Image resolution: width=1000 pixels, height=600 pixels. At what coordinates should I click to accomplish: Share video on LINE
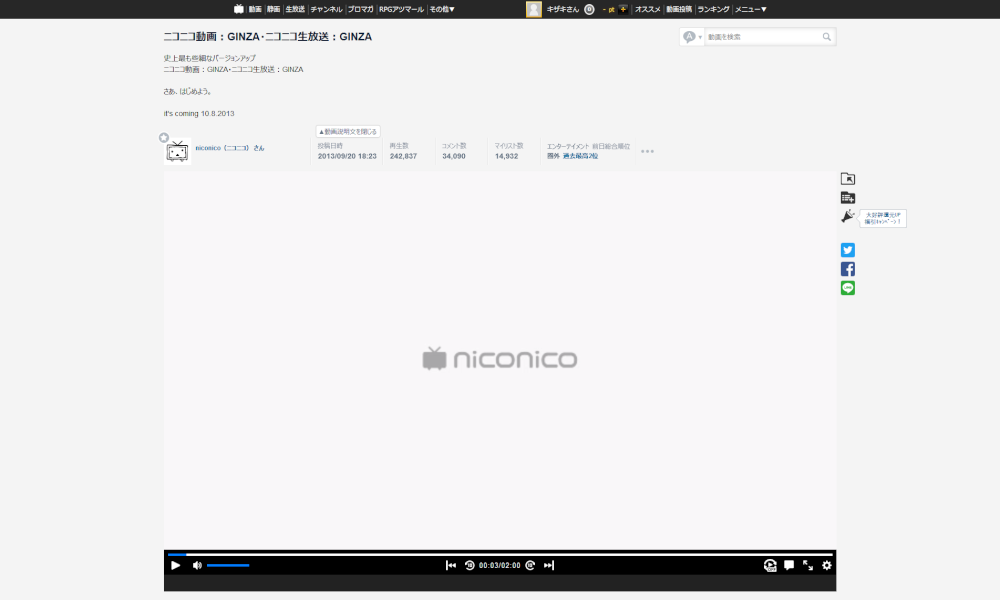(848, 288)
